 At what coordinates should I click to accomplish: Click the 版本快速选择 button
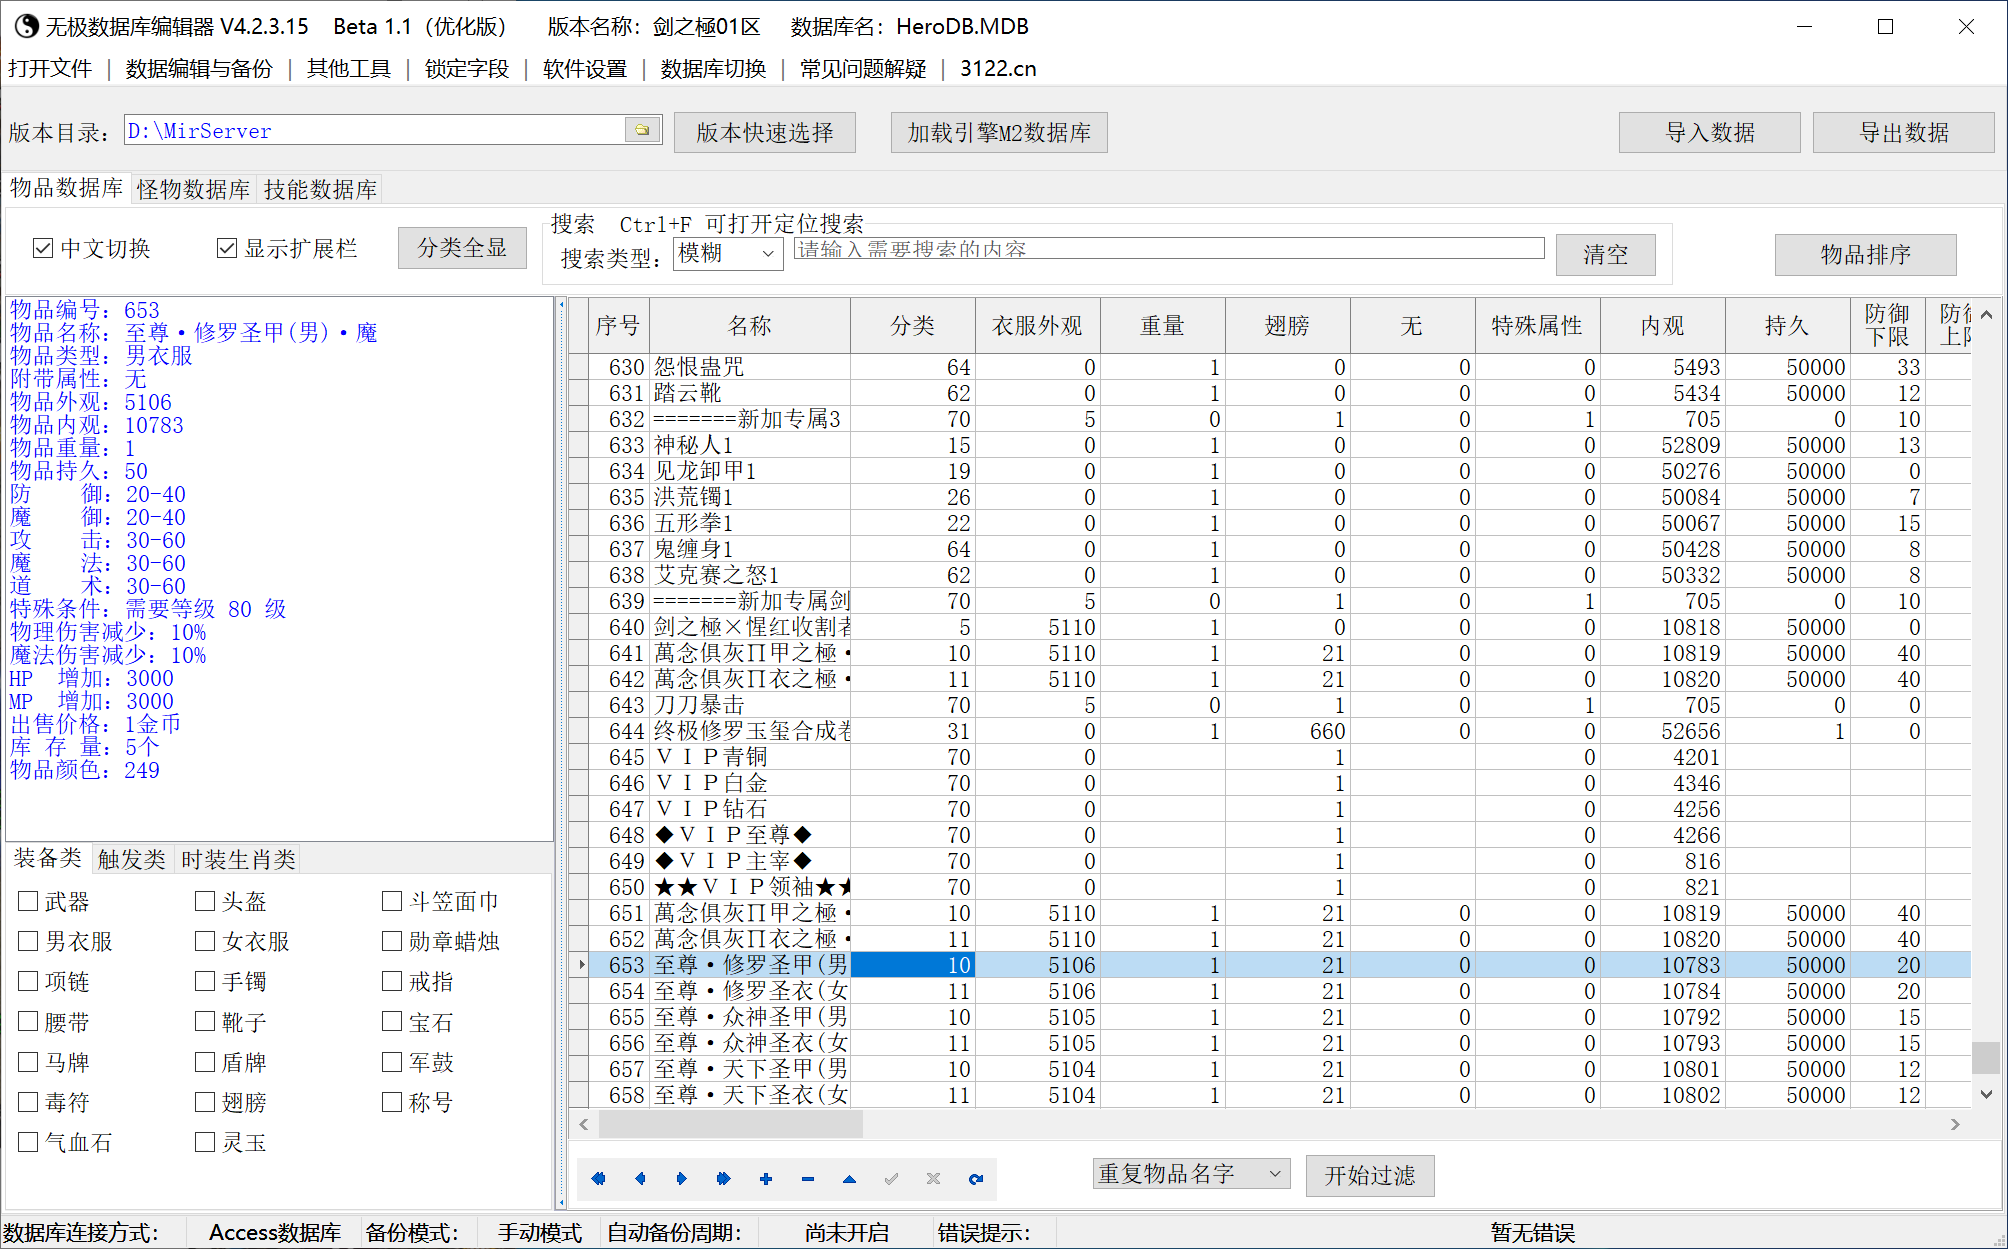point(765,133)
